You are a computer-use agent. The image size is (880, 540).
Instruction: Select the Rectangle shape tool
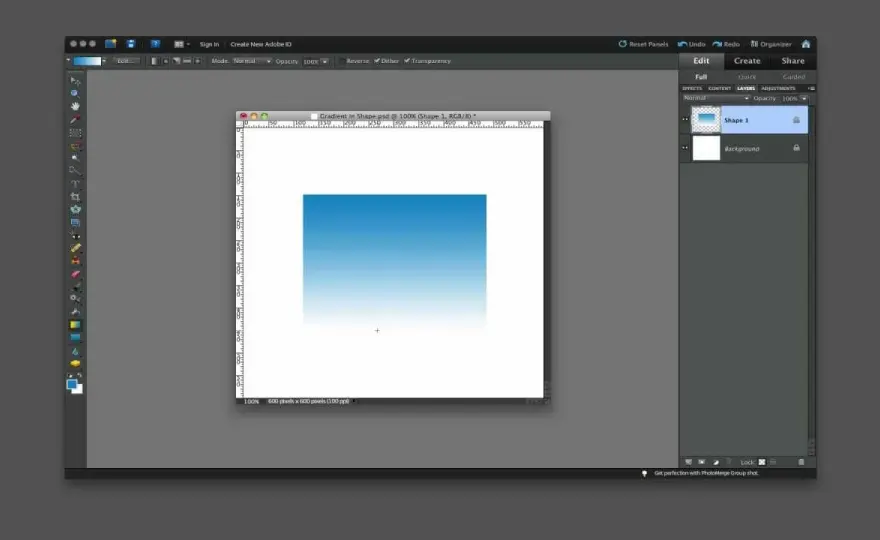click(x=75, y=337)
